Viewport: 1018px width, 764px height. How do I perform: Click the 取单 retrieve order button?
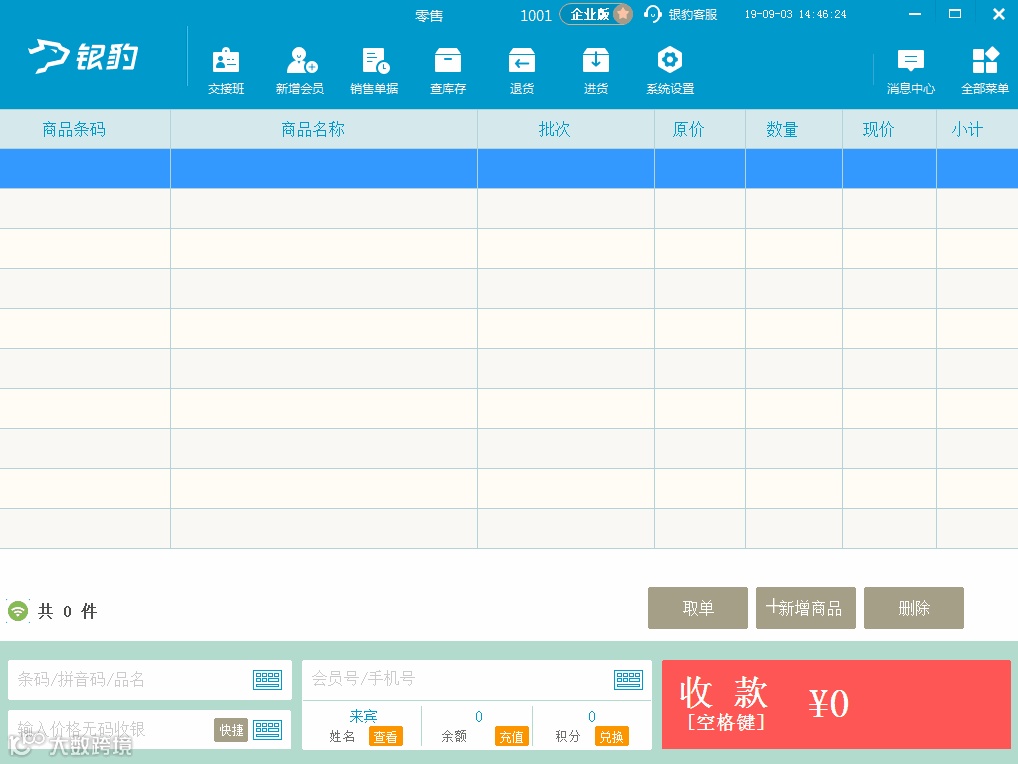[698, 608]
